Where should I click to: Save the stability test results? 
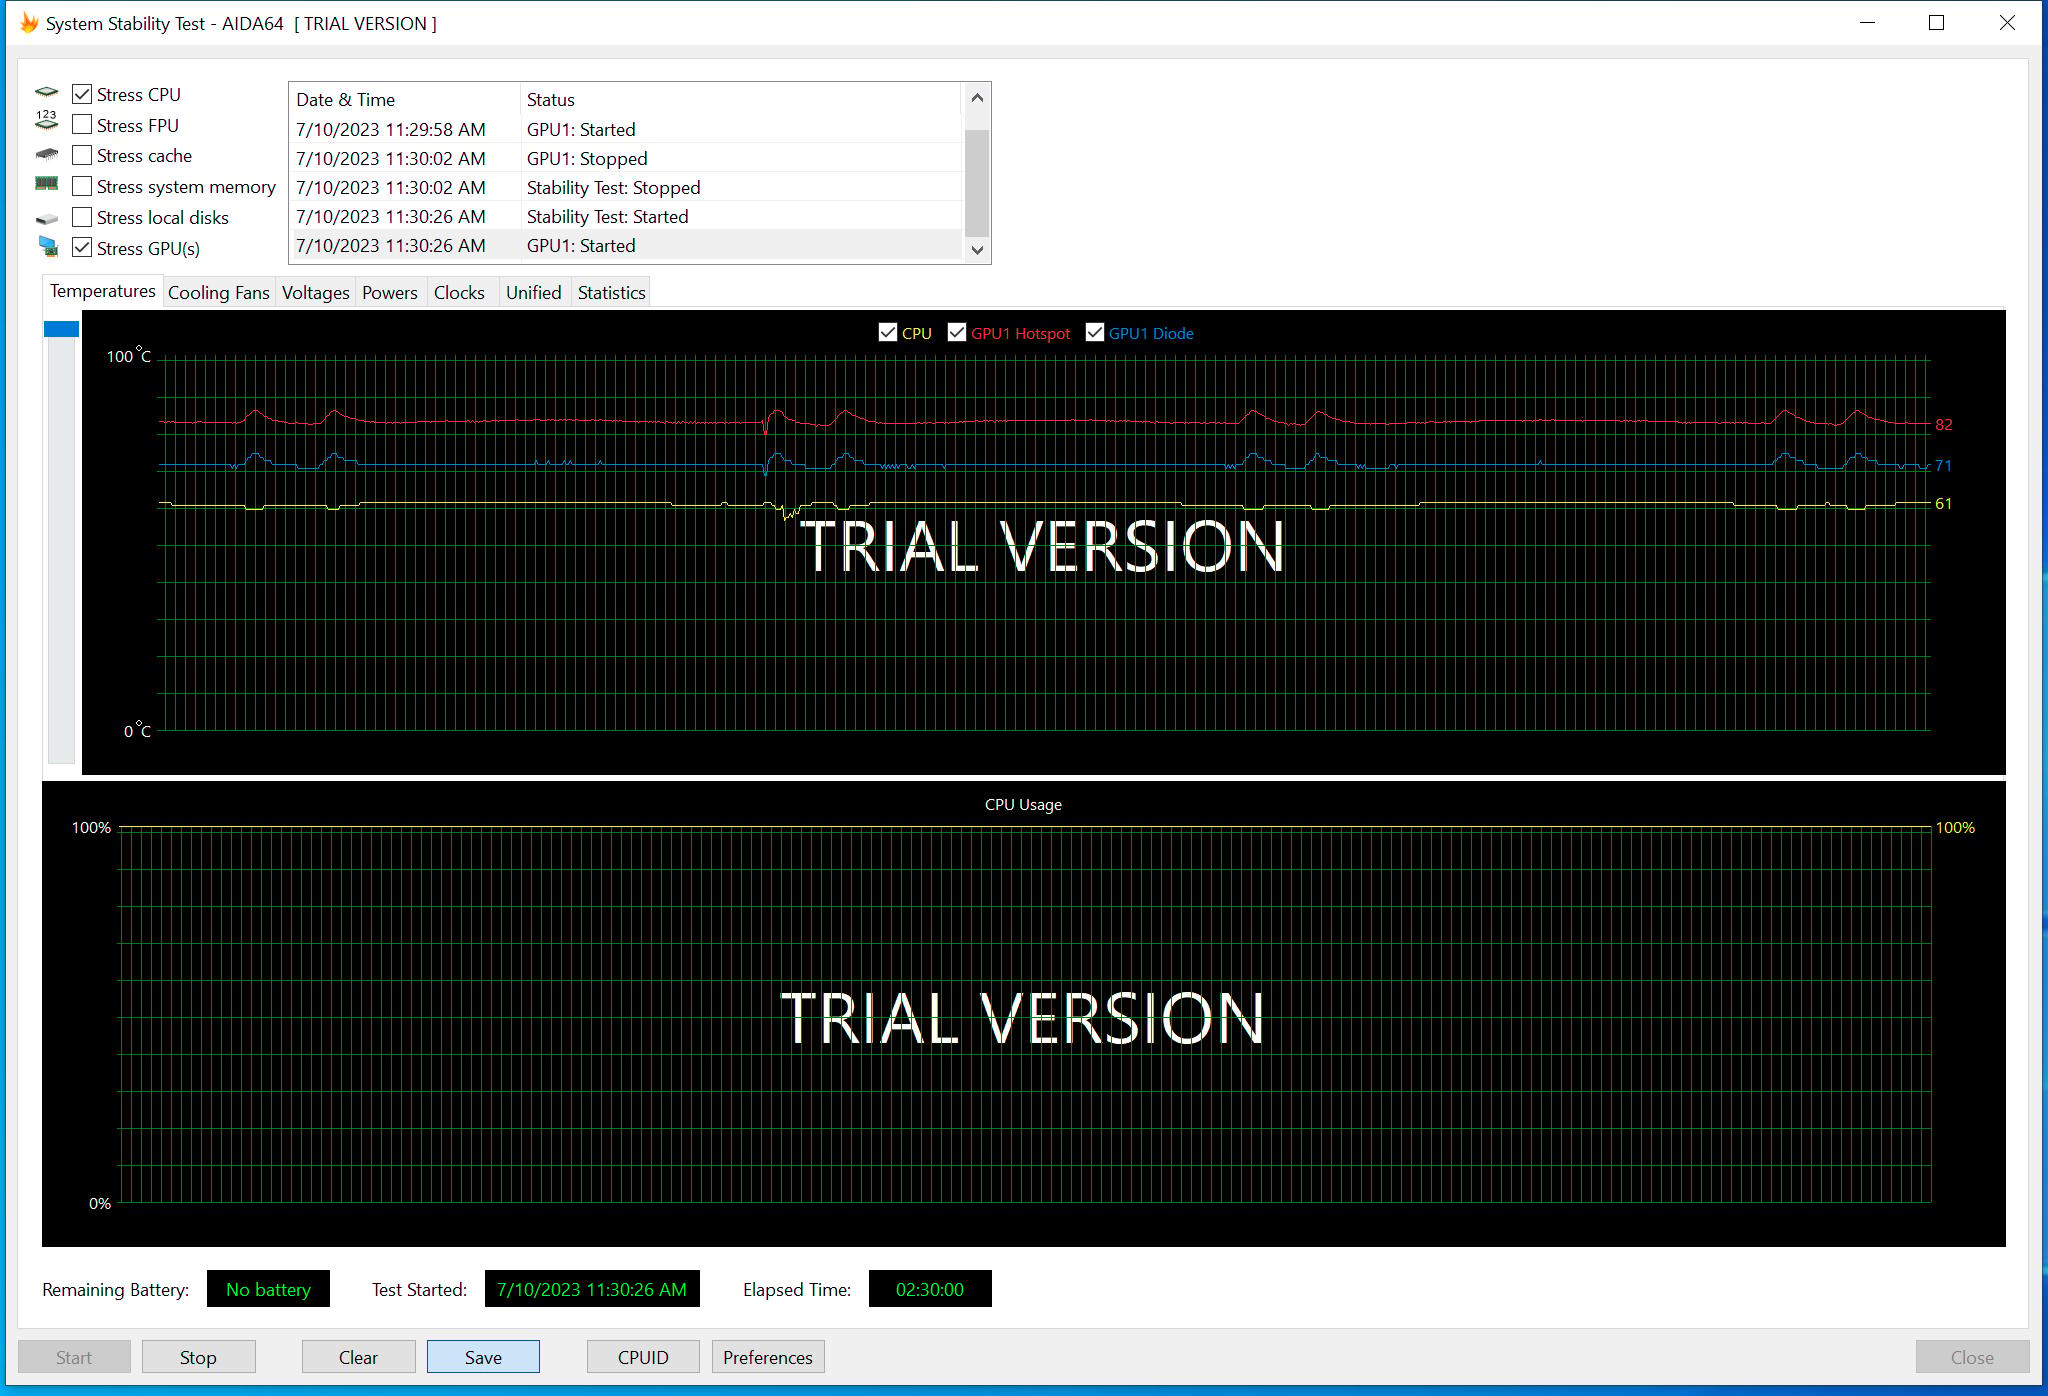pyautogui.click(x=483, y=1357)
